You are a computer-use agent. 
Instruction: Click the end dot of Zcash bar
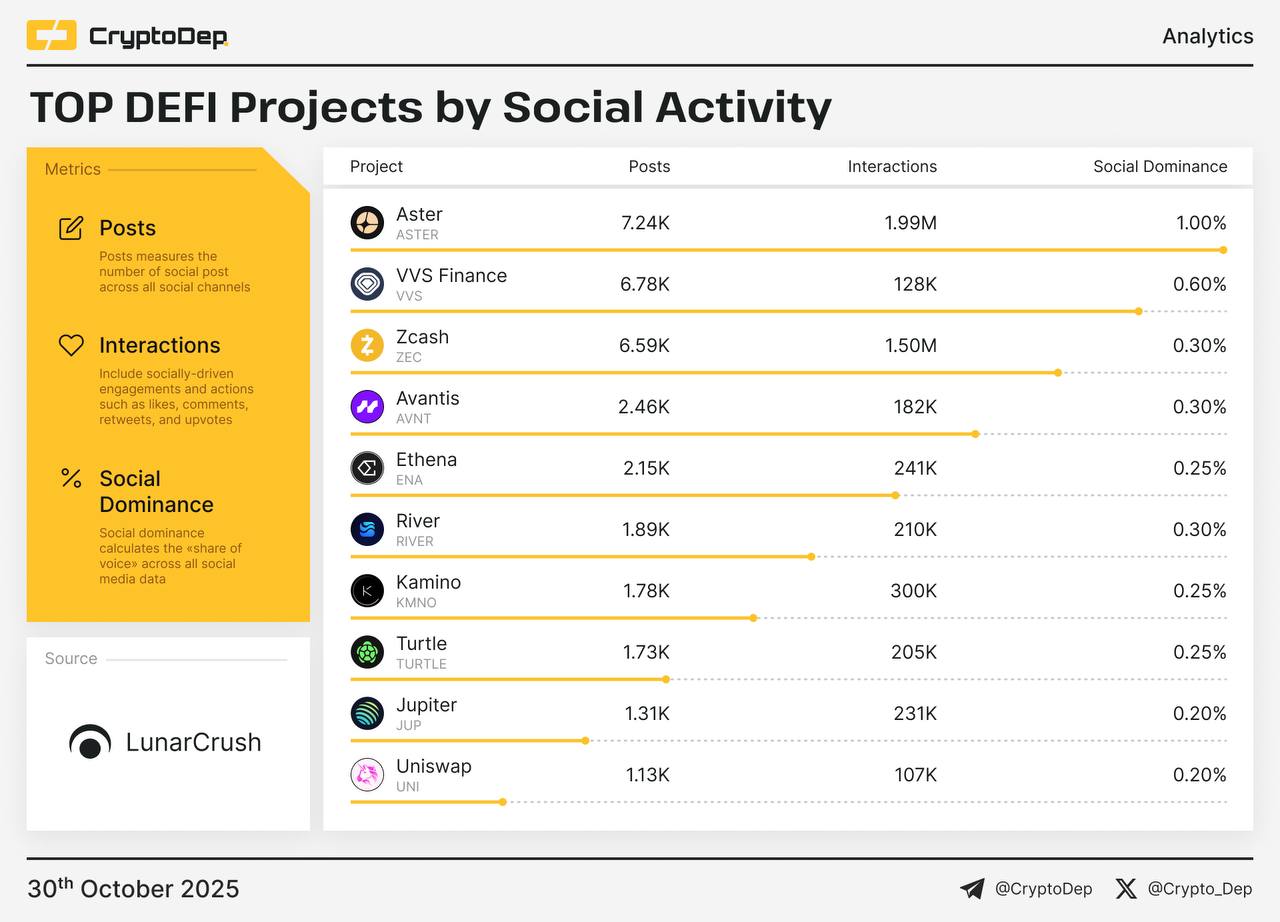point(1058,373)
